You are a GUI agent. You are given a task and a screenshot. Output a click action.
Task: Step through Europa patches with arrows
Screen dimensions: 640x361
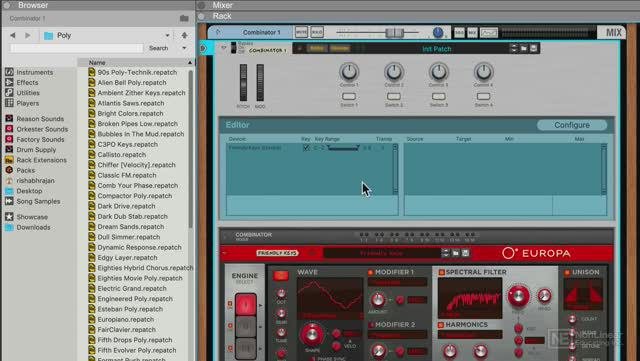[x=446, y=253]
